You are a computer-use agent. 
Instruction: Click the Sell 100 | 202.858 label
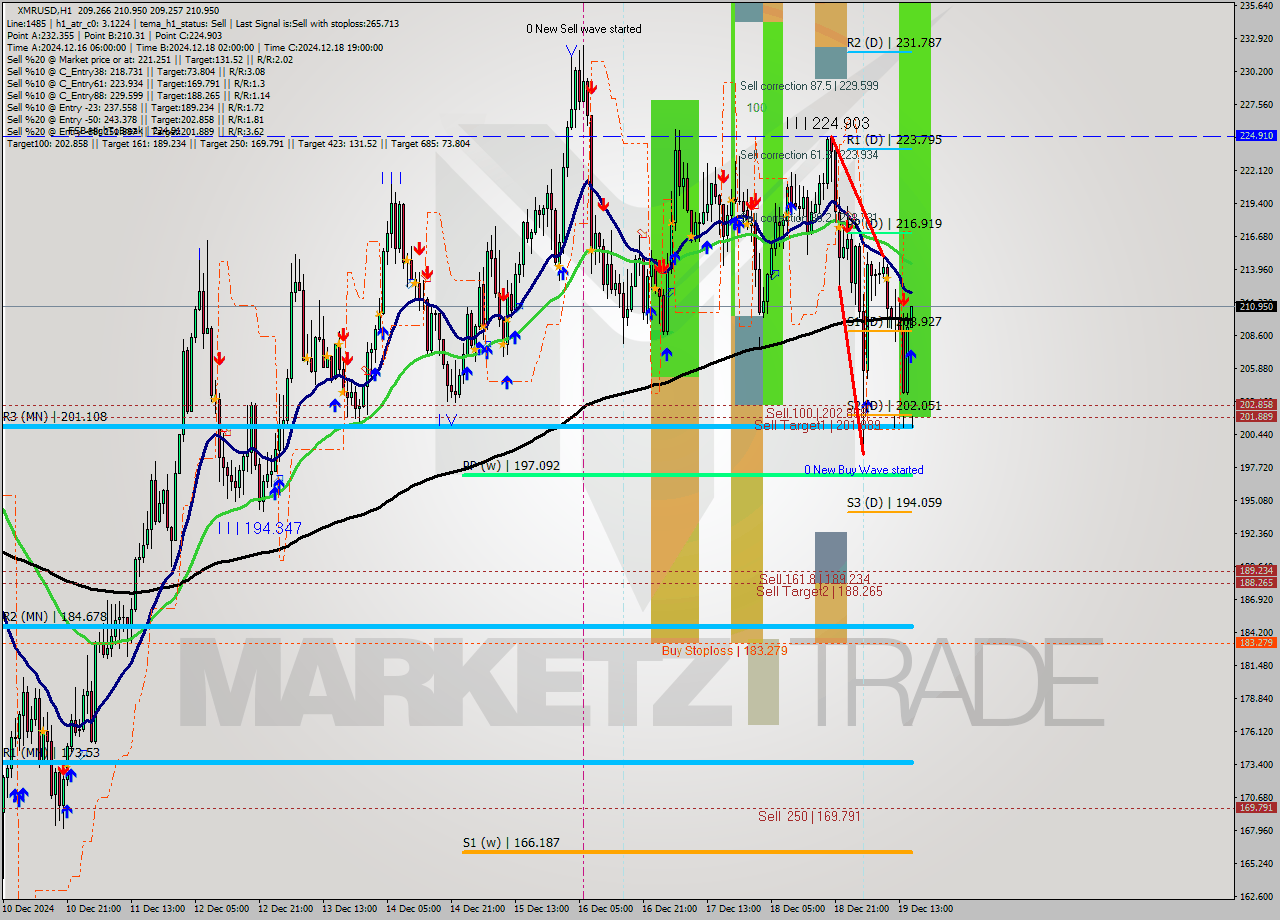click(x=815, y=413)
